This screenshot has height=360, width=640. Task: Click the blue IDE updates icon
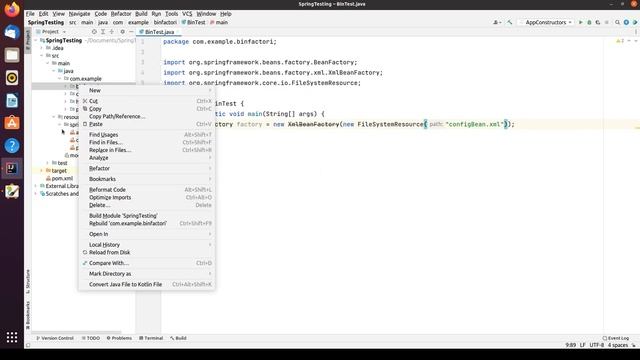626,22
